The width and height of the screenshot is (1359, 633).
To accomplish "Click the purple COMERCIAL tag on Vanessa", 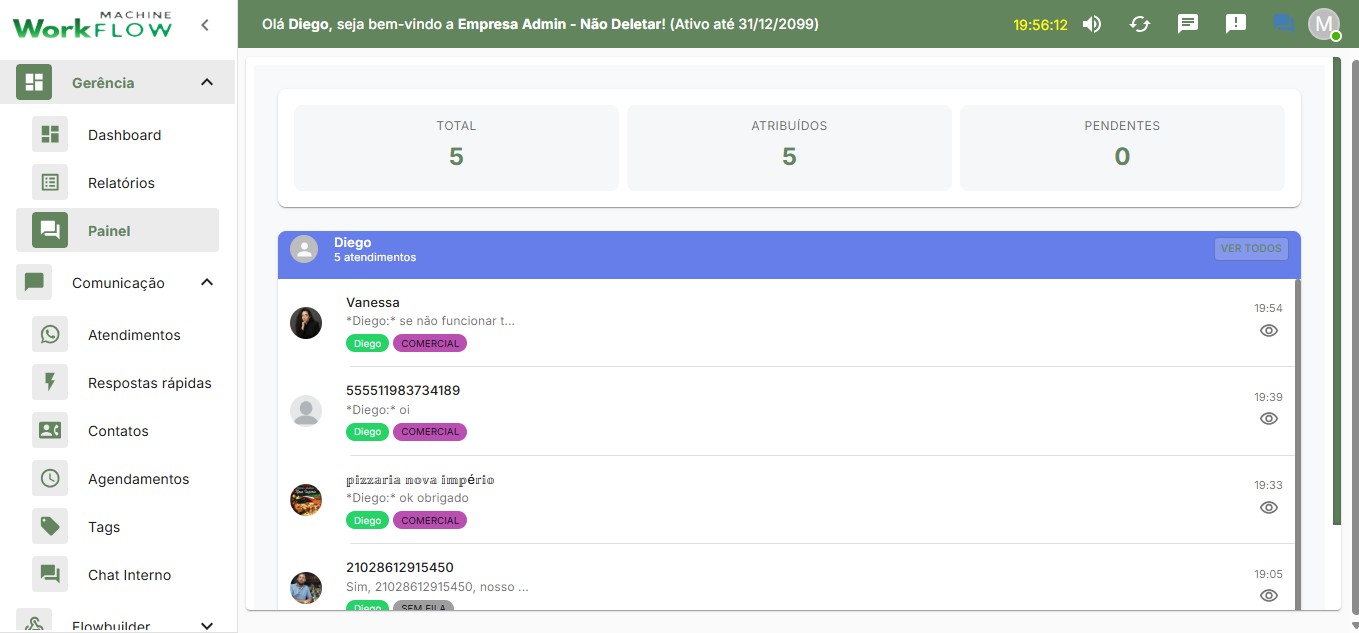I will [430, 344].
